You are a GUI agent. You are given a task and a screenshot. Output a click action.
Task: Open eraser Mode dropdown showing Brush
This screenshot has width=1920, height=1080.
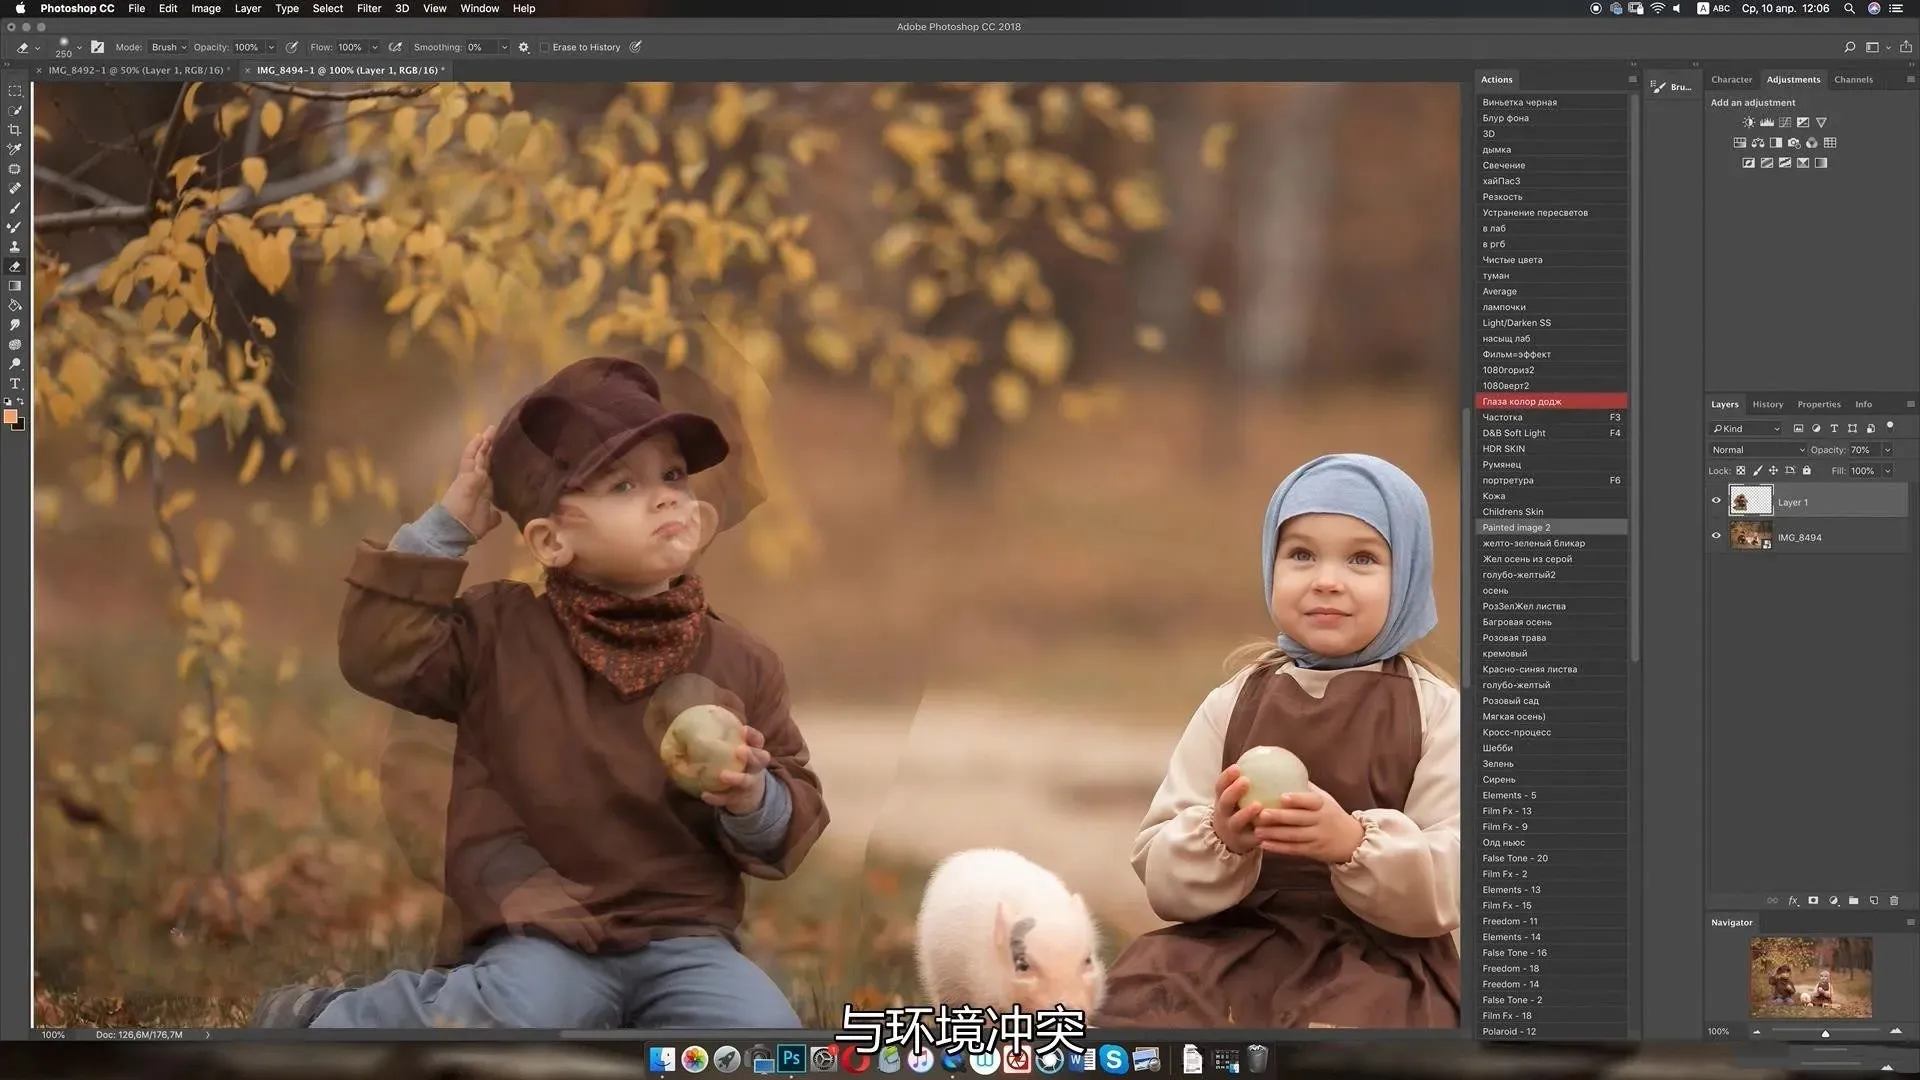pyautogui.click(x=168, y=47)
